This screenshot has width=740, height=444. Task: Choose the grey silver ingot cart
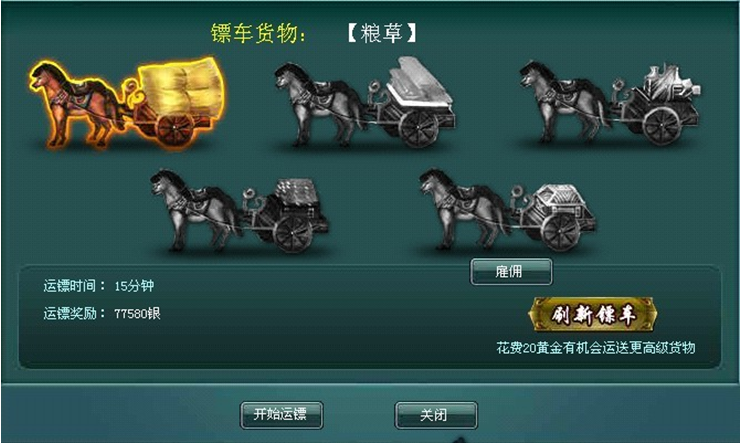(365, 102)
